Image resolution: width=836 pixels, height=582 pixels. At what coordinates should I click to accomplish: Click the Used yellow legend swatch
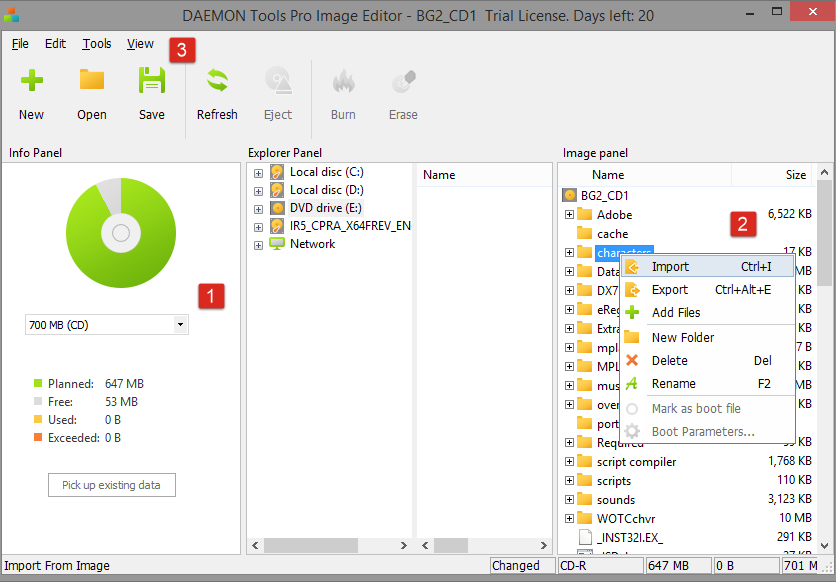38,419
